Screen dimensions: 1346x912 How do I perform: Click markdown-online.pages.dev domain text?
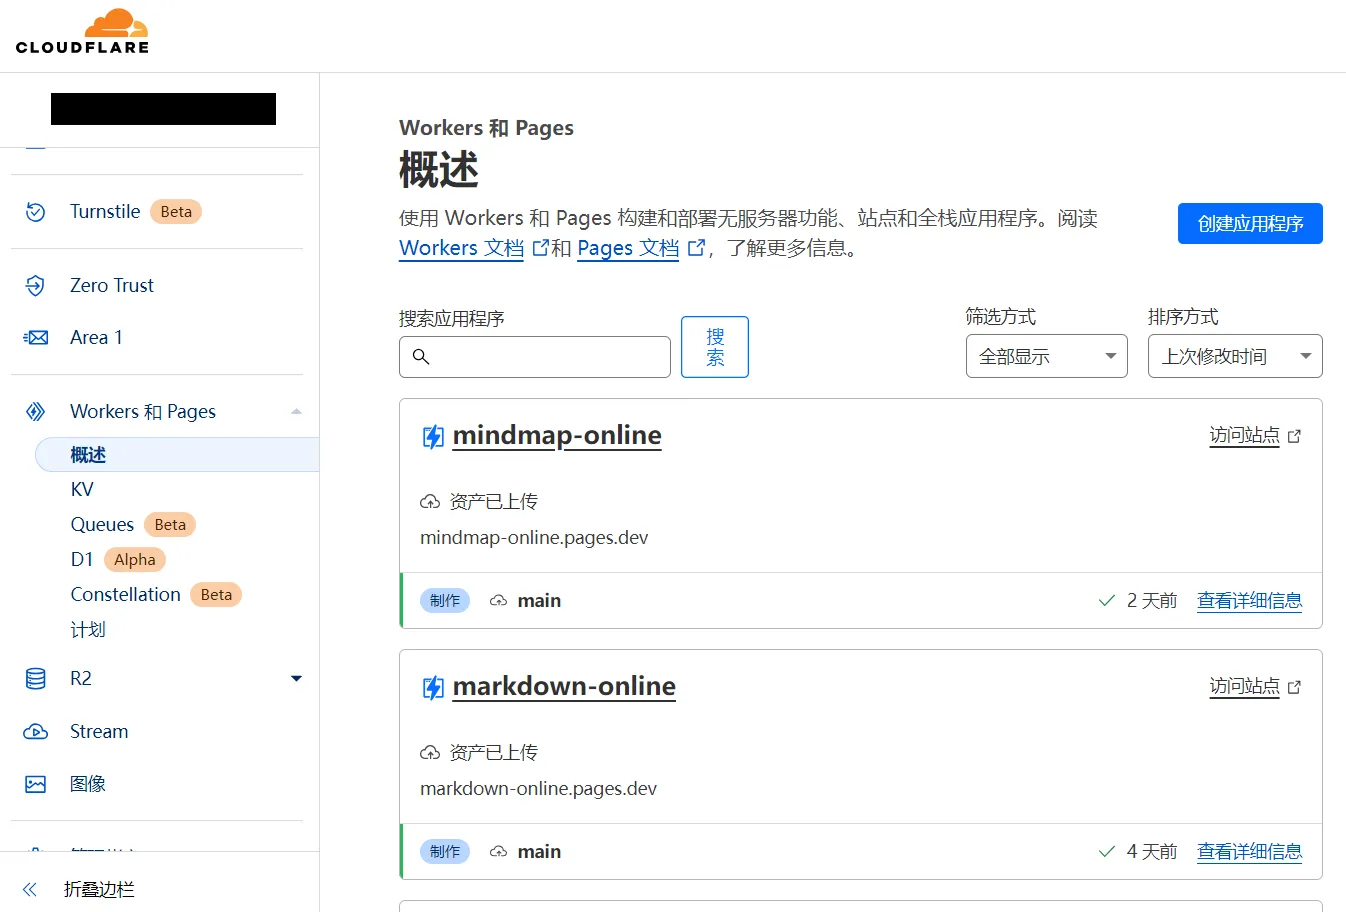(x=538, y=789)
